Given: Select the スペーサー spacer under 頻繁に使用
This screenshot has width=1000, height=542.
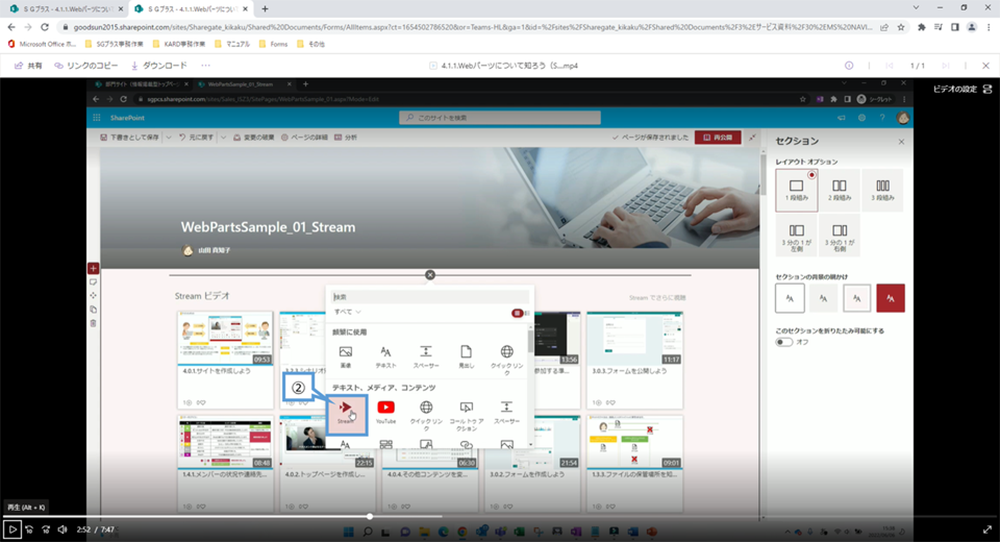Looking at the screenshot, I should coord(426,356).
